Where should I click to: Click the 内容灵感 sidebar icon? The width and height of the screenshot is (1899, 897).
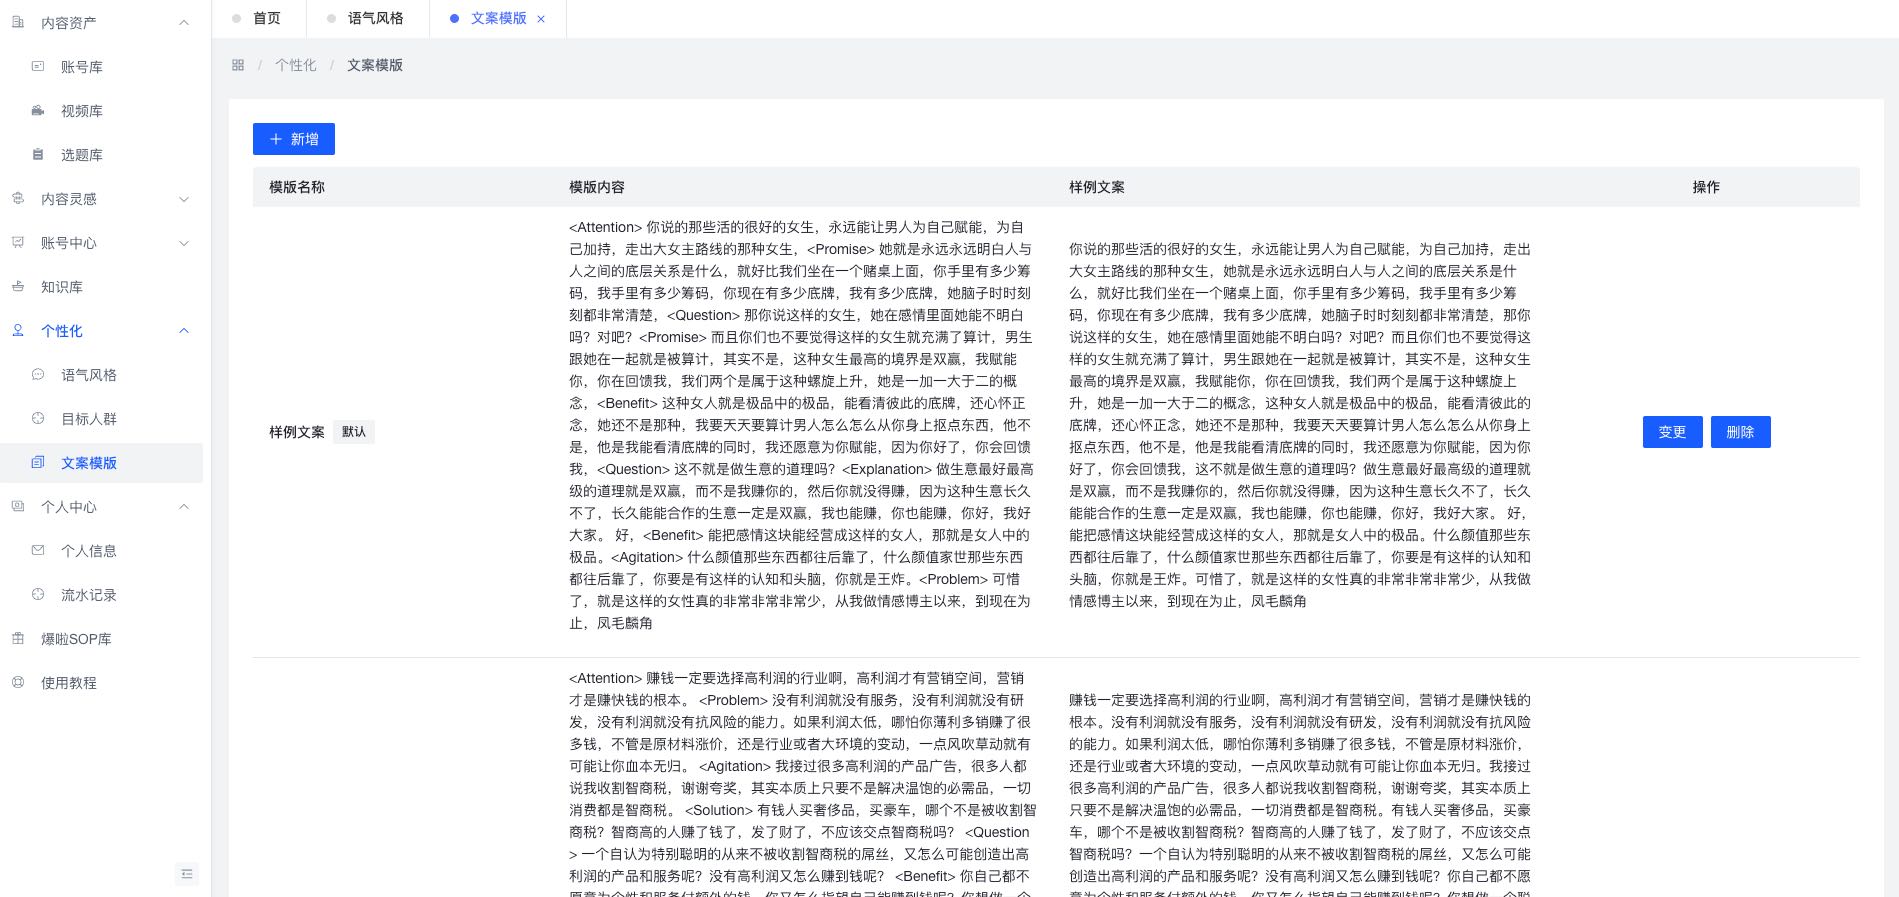tap(18, 198)
